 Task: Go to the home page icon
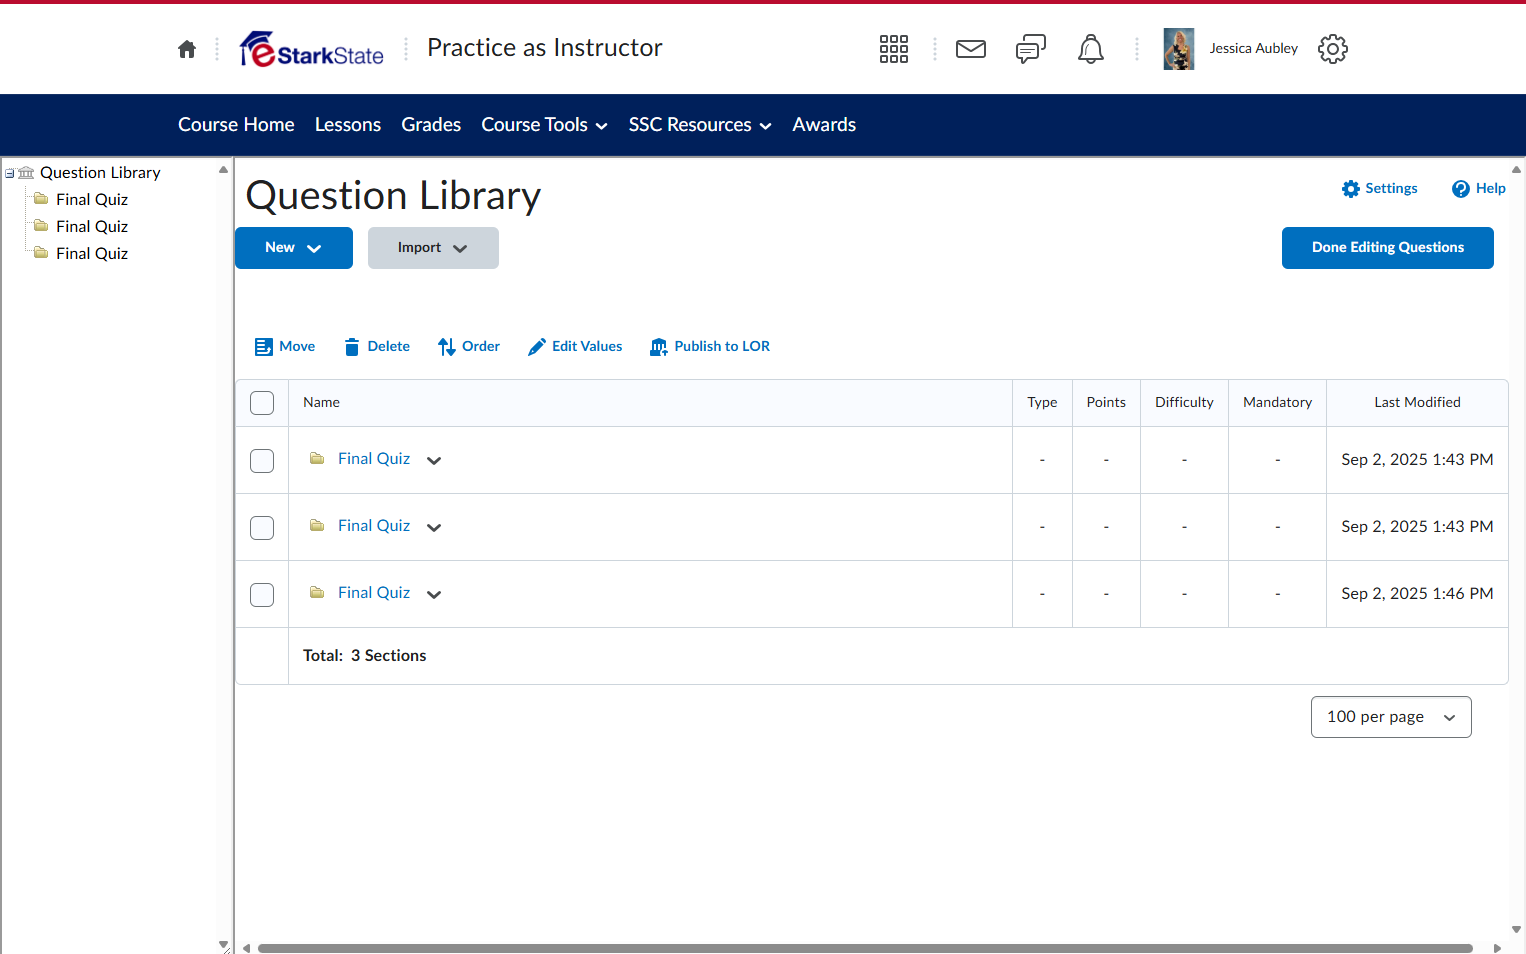(187, 49)
